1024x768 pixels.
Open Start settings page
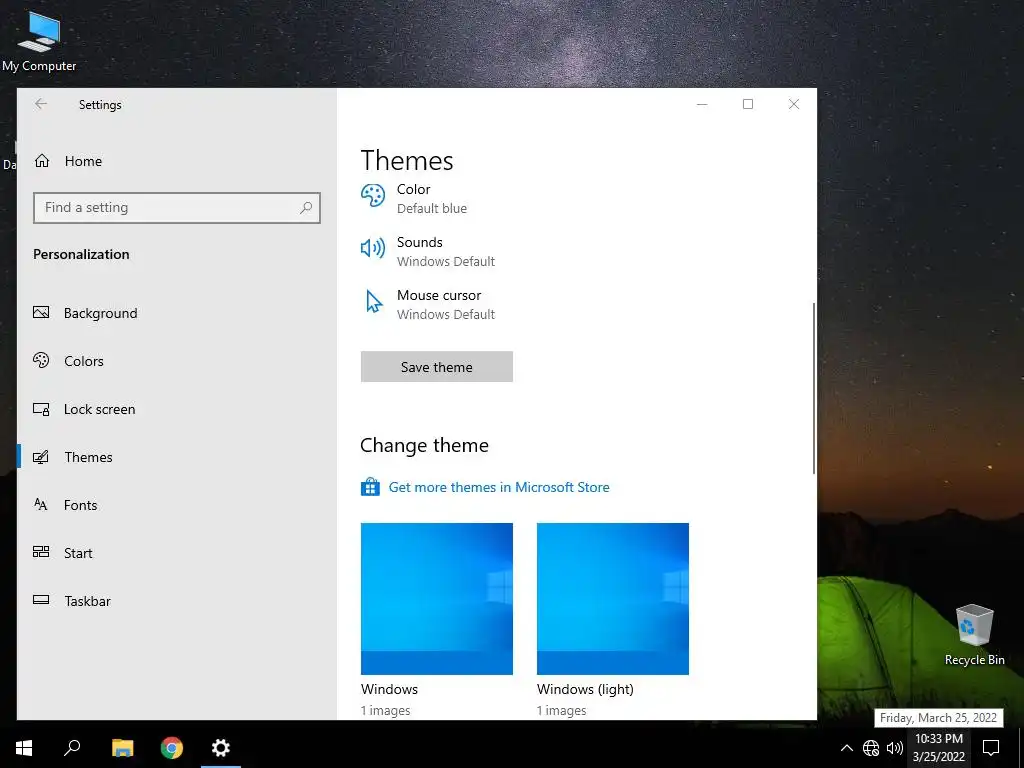176,553
